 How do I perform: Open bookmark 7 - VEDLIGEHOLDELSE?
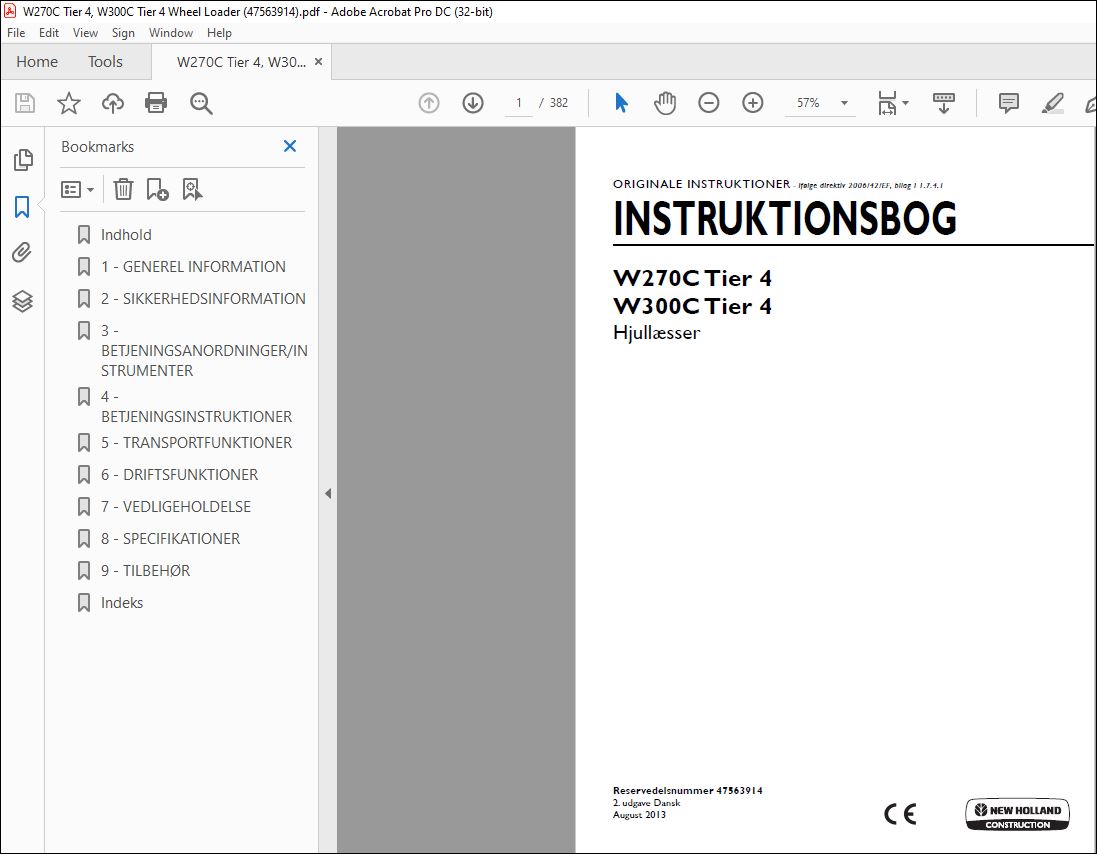tap(176, 506)
